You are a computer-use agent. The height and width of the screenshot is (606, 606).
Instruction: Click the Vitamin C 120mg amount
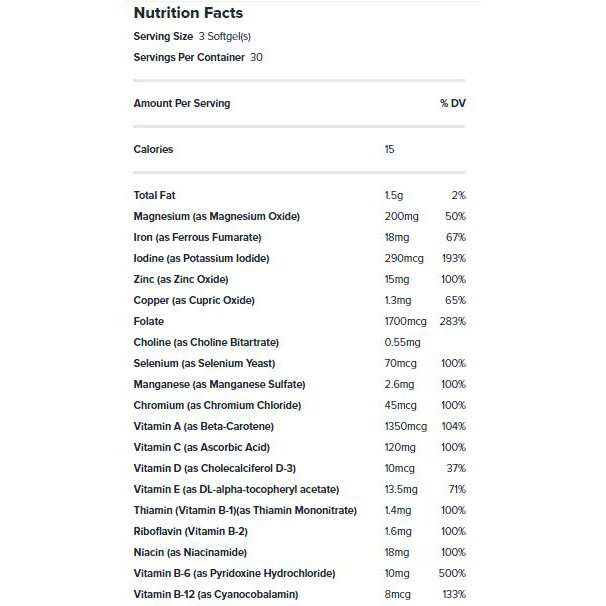pyautogui.click(x=400, y=447)
